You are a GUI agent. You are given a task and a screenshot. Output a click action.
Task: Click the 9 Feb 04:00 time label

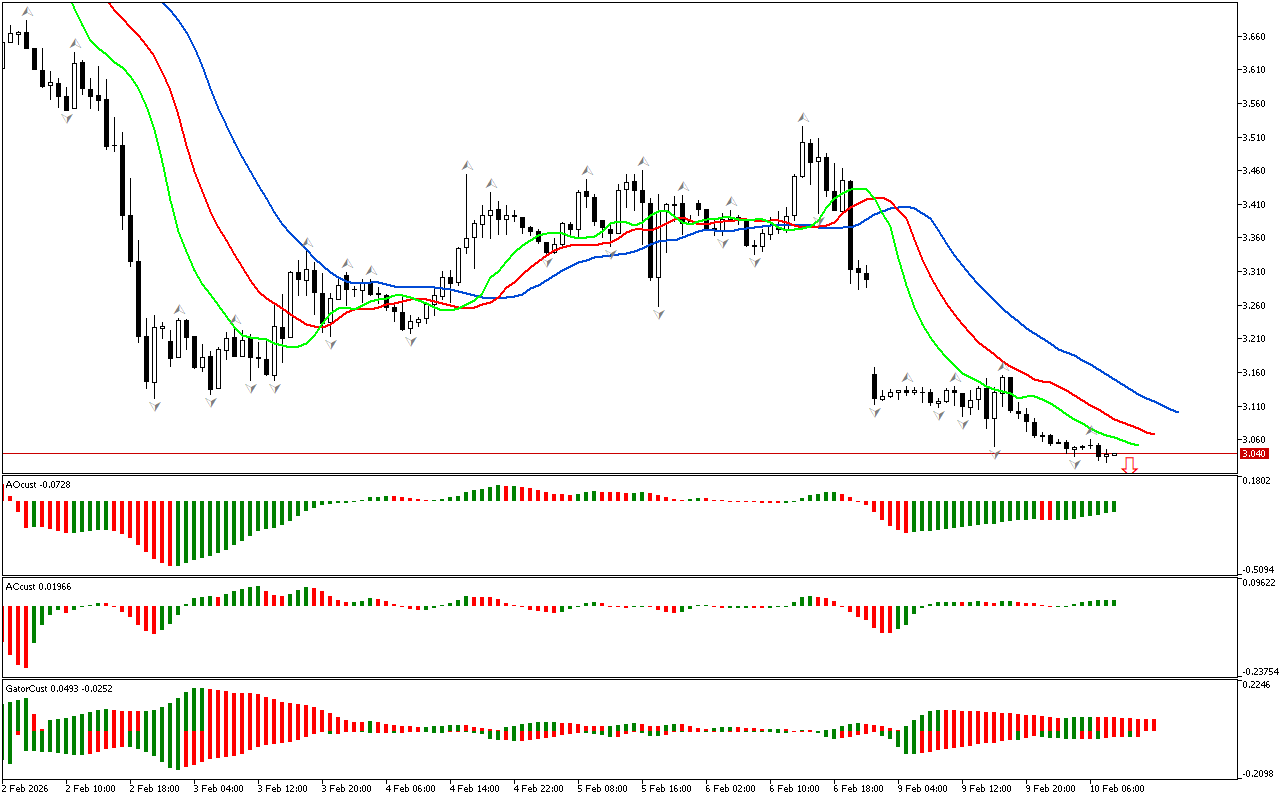pos(922,788)
